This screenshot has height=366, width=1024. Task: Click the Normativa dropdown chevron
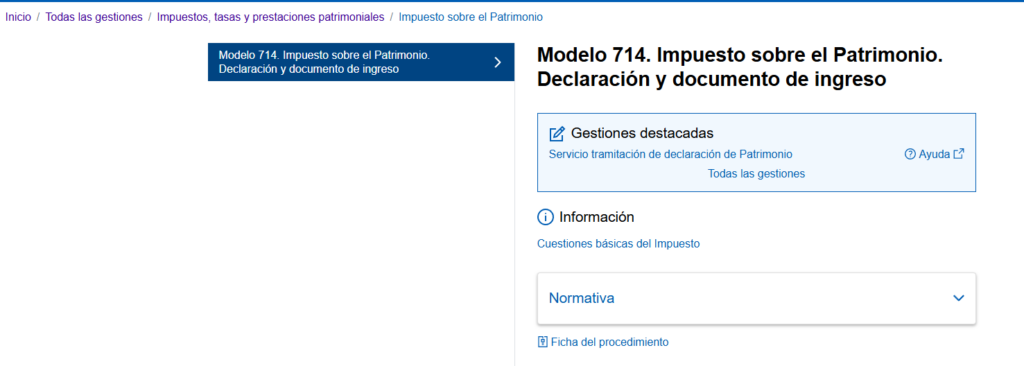(958, 298)
